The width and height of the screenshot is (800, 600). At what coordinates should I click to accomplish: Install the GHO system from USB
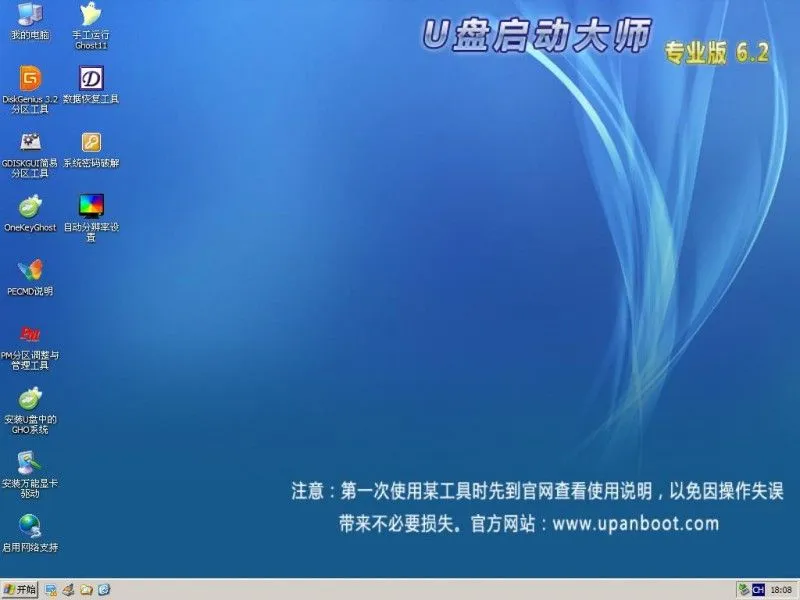27,405
